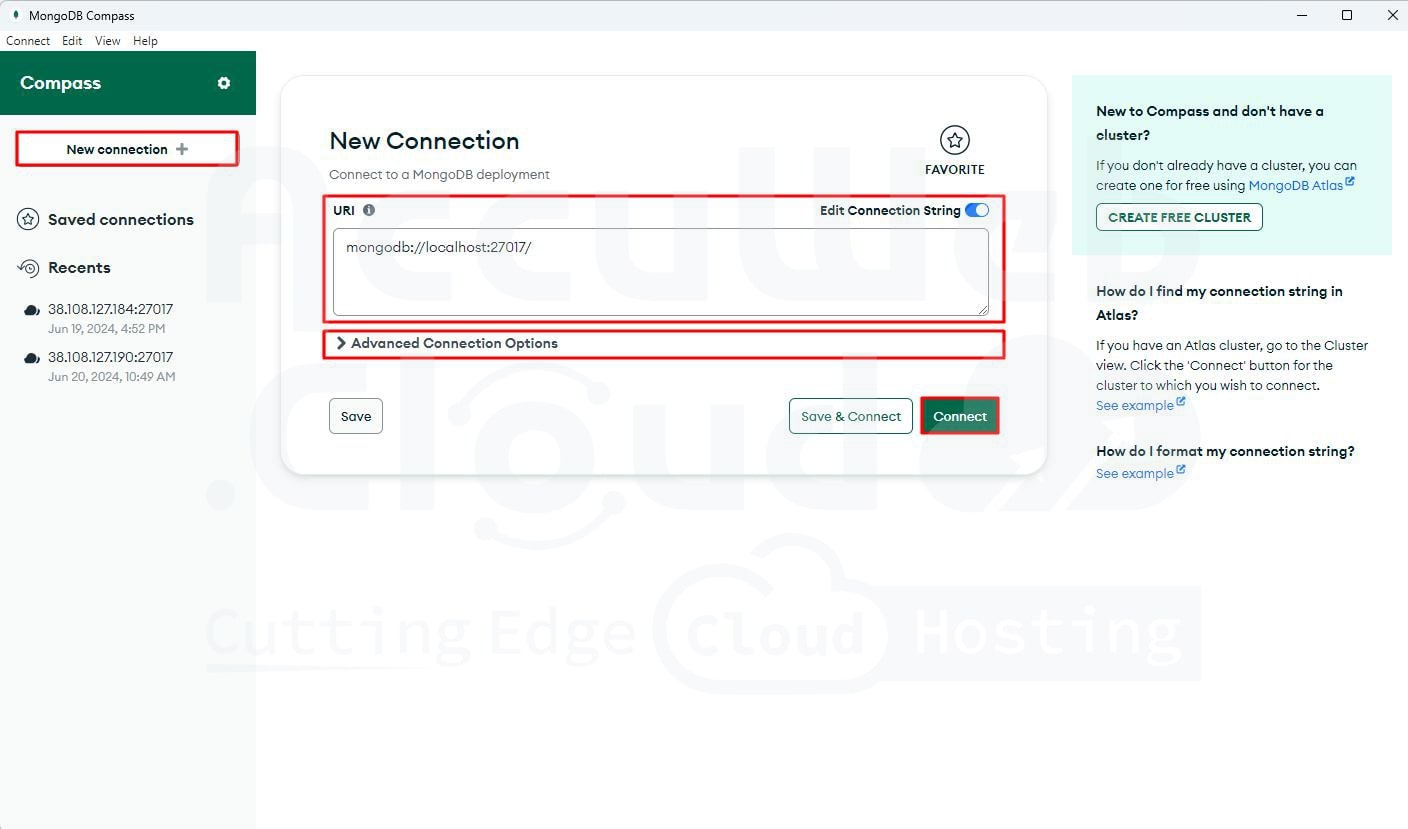Click the Save button

(x=356, y=416)
